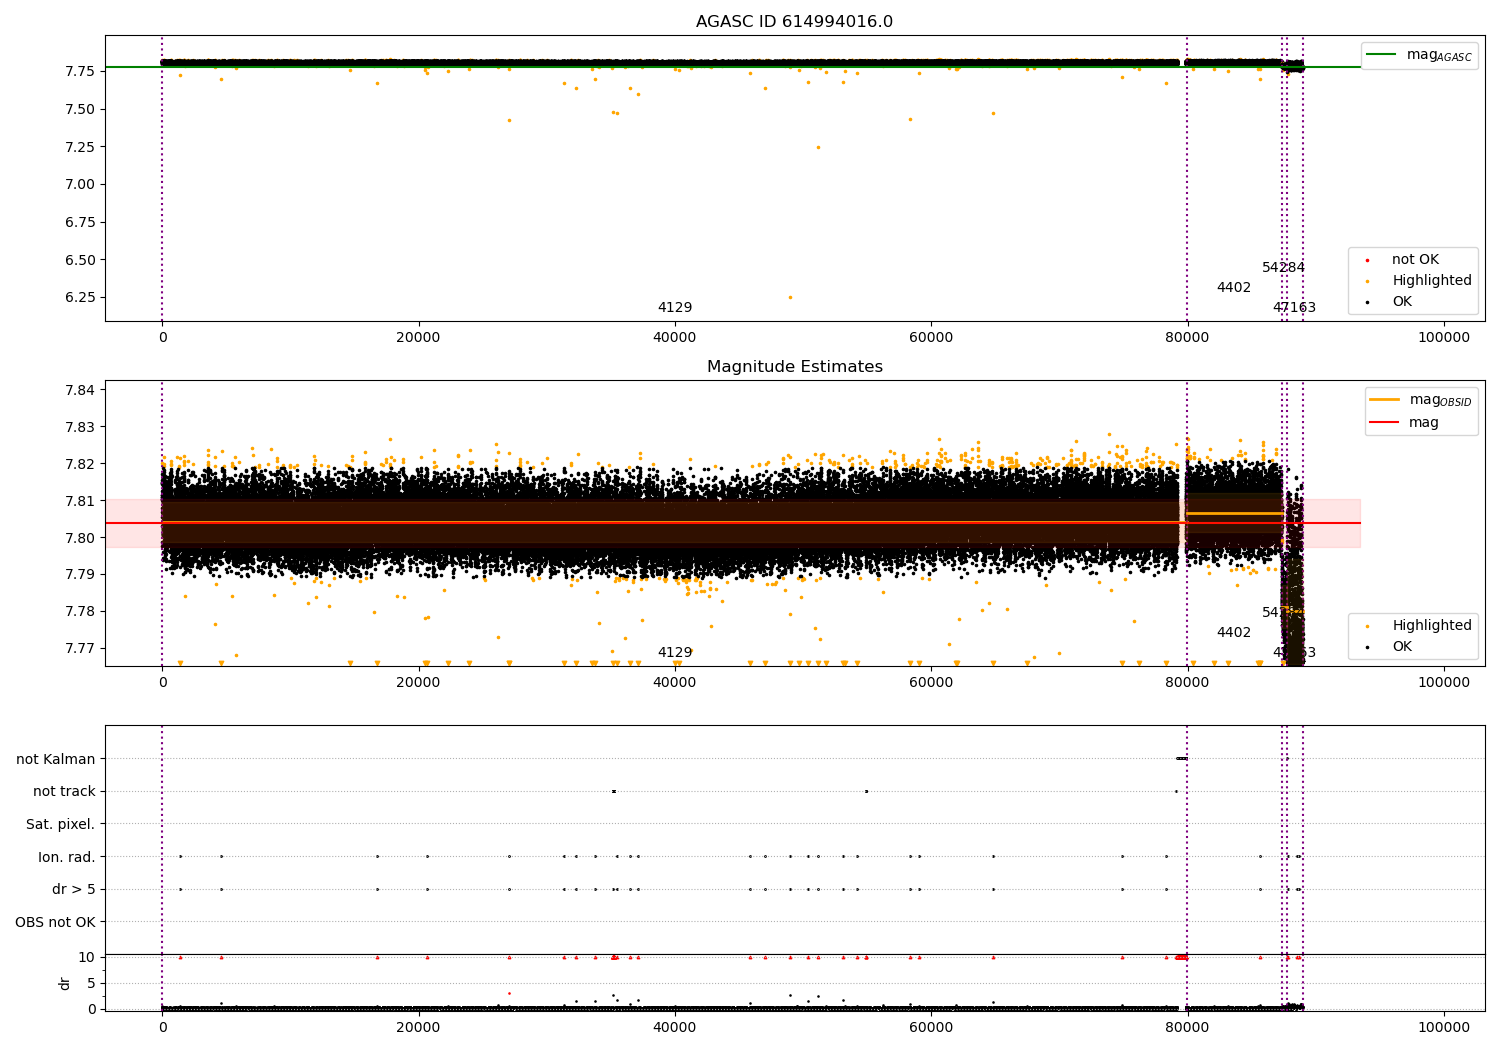Click the 'OBS not OK' row label
This screenshot has width=1500, height=1050.
coord(55,922)
